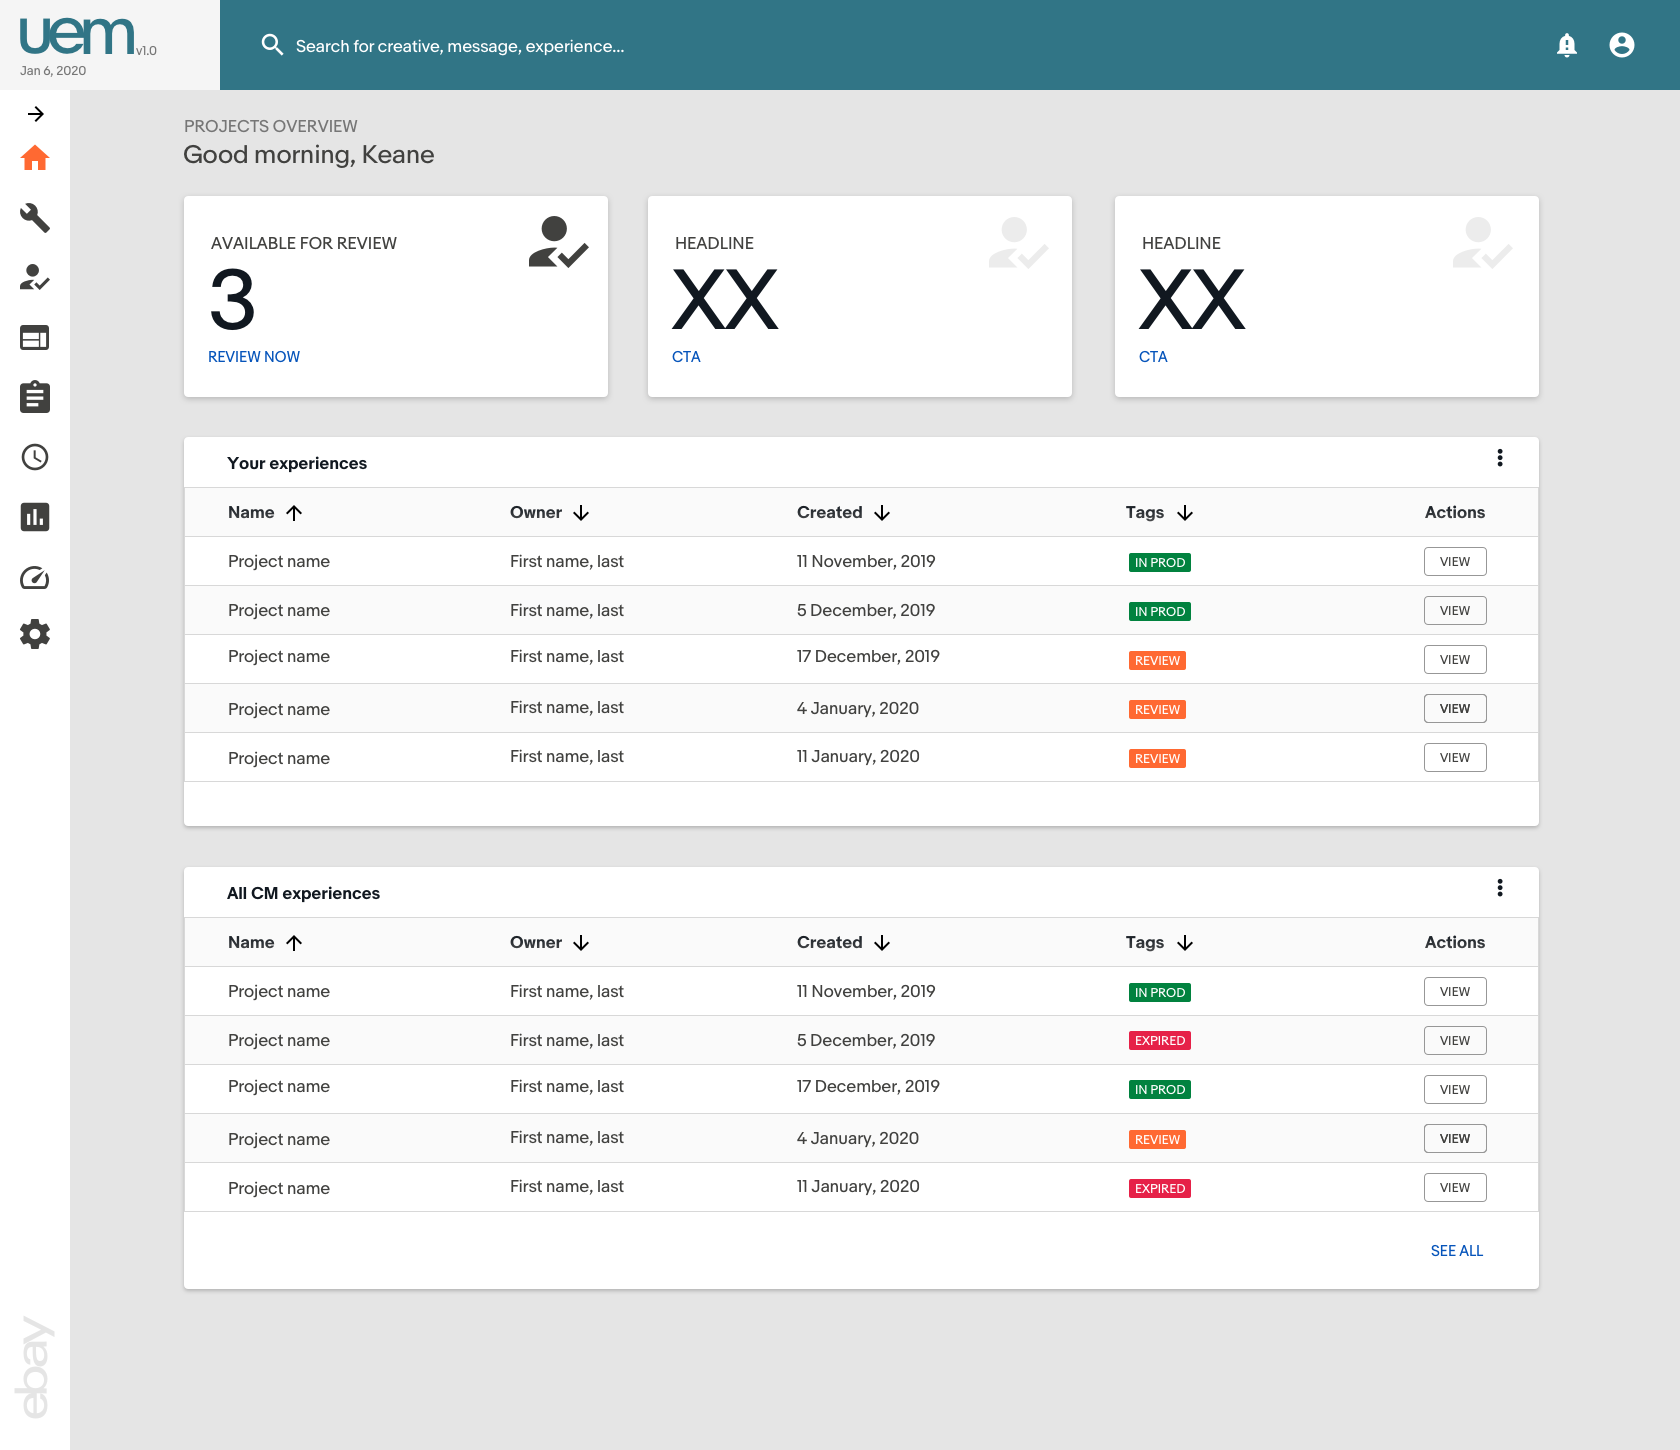Open the user review sidebar icon
The image size is (1680, 1450).
pyautogui.click(x=35, y=277)
